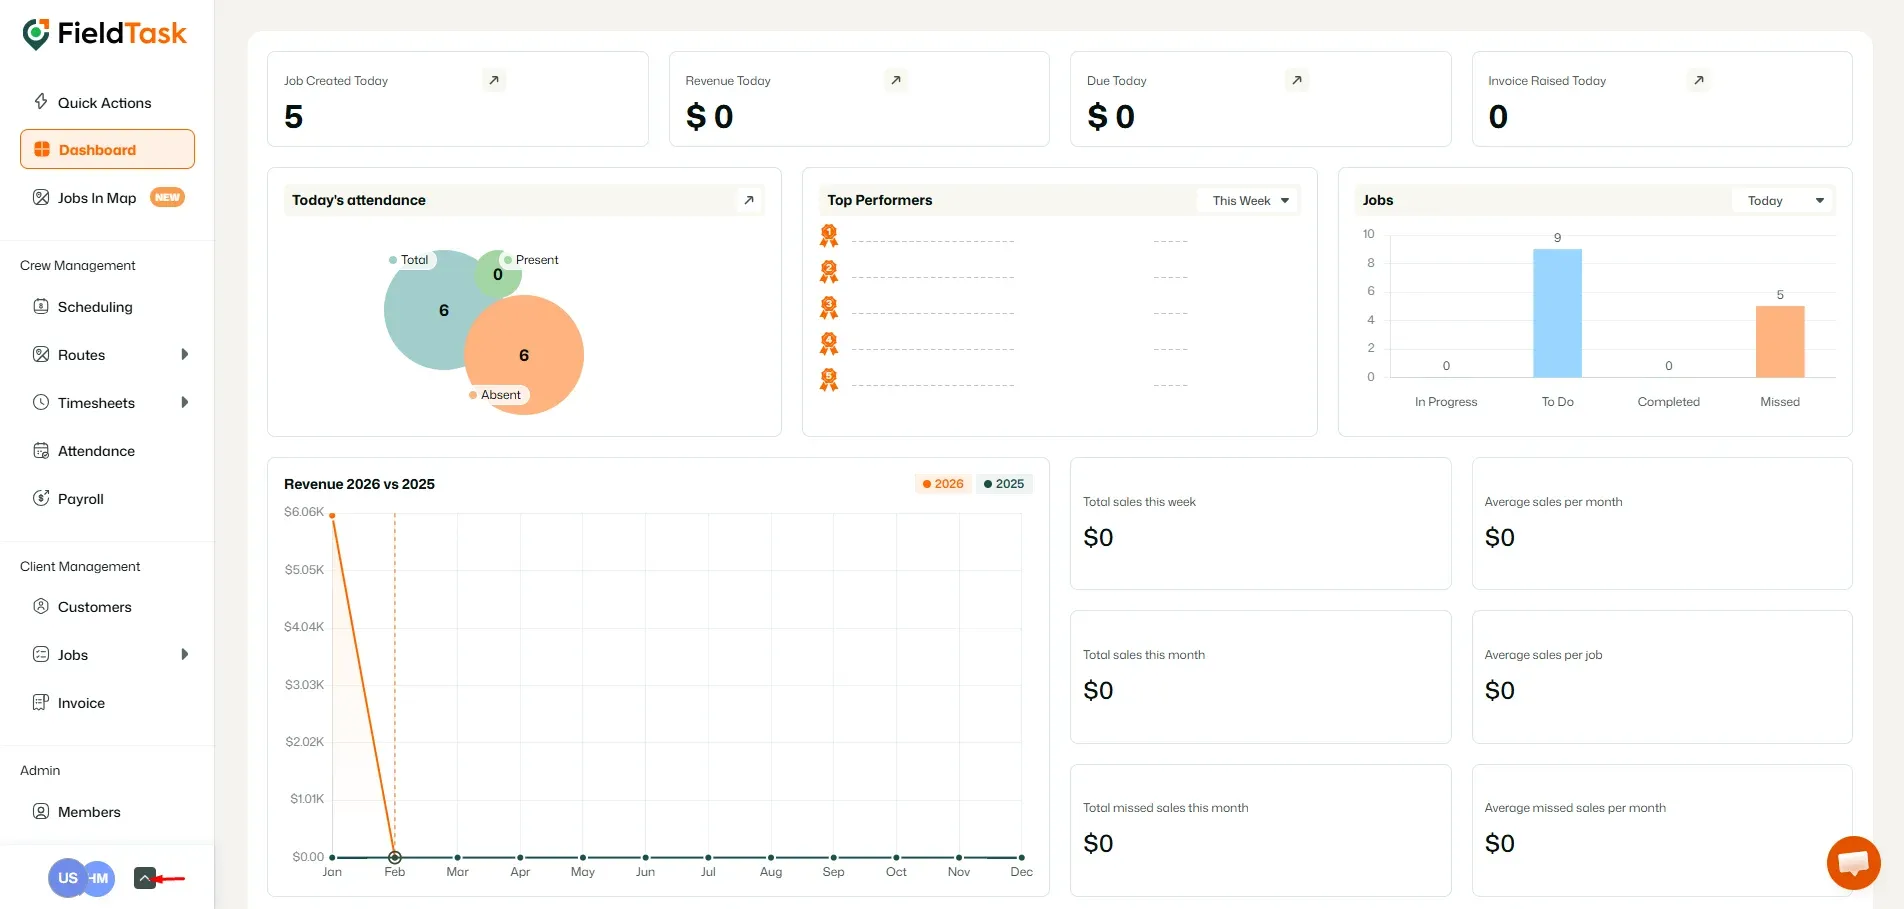Click the US user avatar
The height and width of the screenshot is (909, 1904).
point(66,878)
